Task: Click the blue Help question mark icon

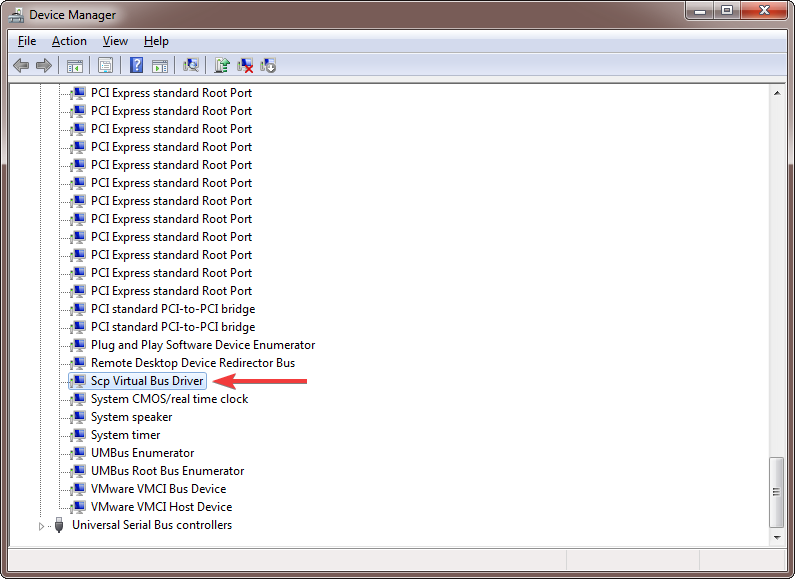Action: 136,65
